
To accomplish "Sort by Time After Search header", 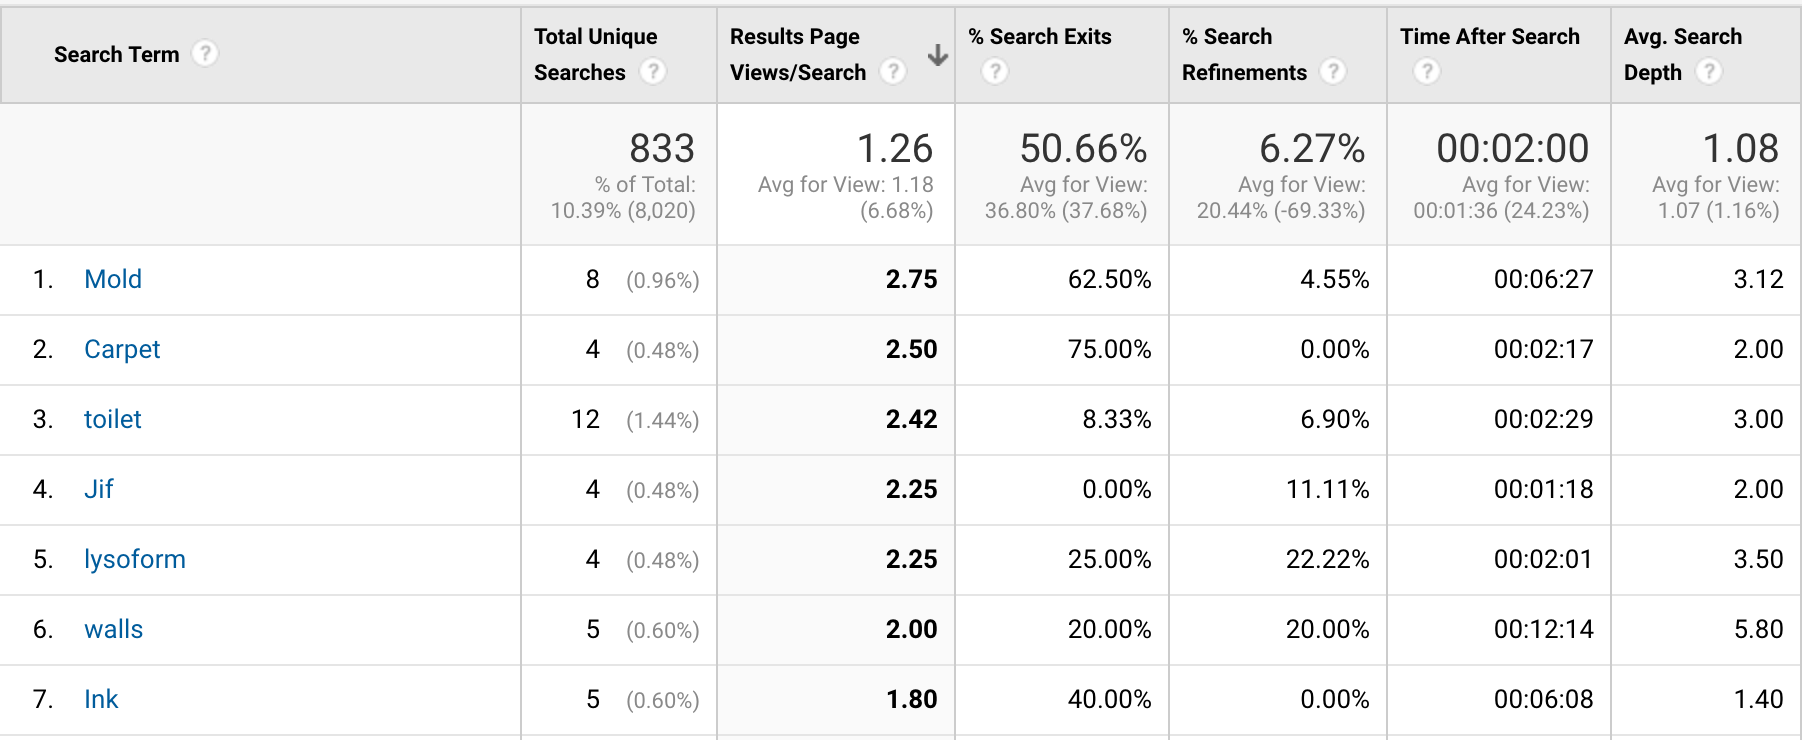I will pos(1489,37).
